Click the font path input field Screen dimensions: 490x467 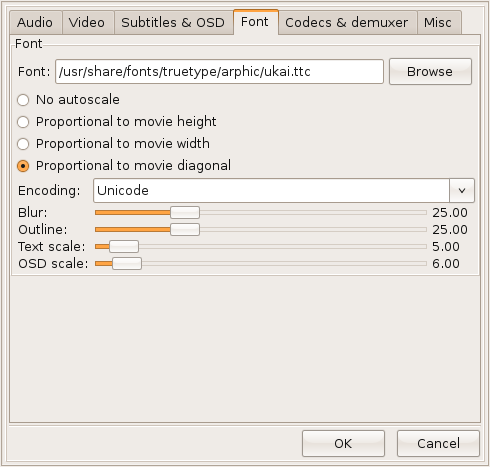pos(219,71)
